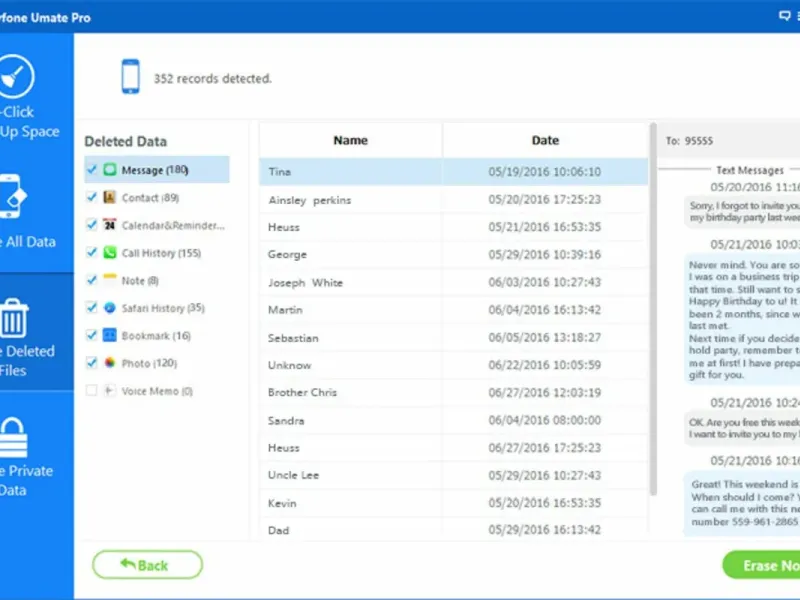The height and width of the screenshot is (600, 800).
Task: Click the date 05/21/2016 16:53:35
Action: (x=544, y=227)
